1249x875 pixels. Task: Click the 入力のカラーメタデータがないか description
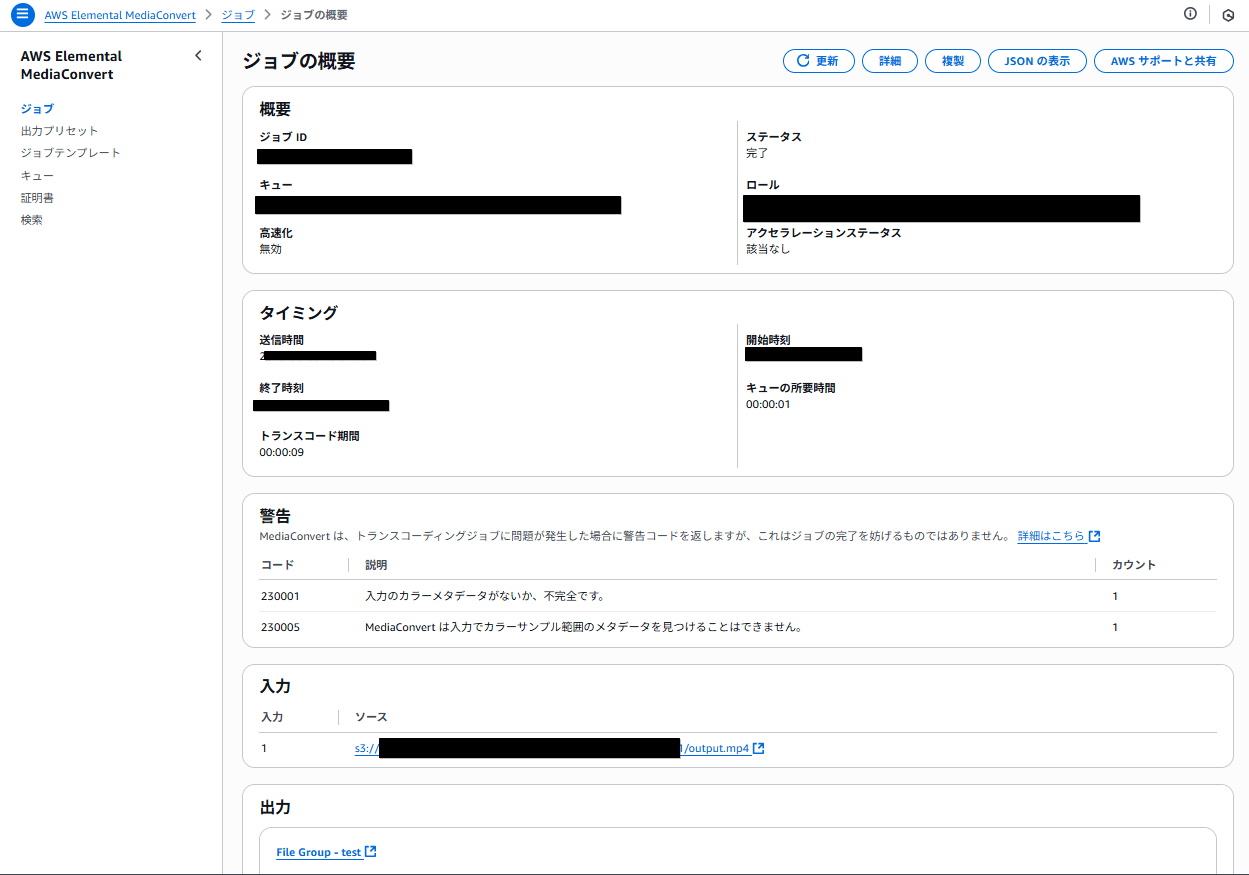click(x=485, y=596)
